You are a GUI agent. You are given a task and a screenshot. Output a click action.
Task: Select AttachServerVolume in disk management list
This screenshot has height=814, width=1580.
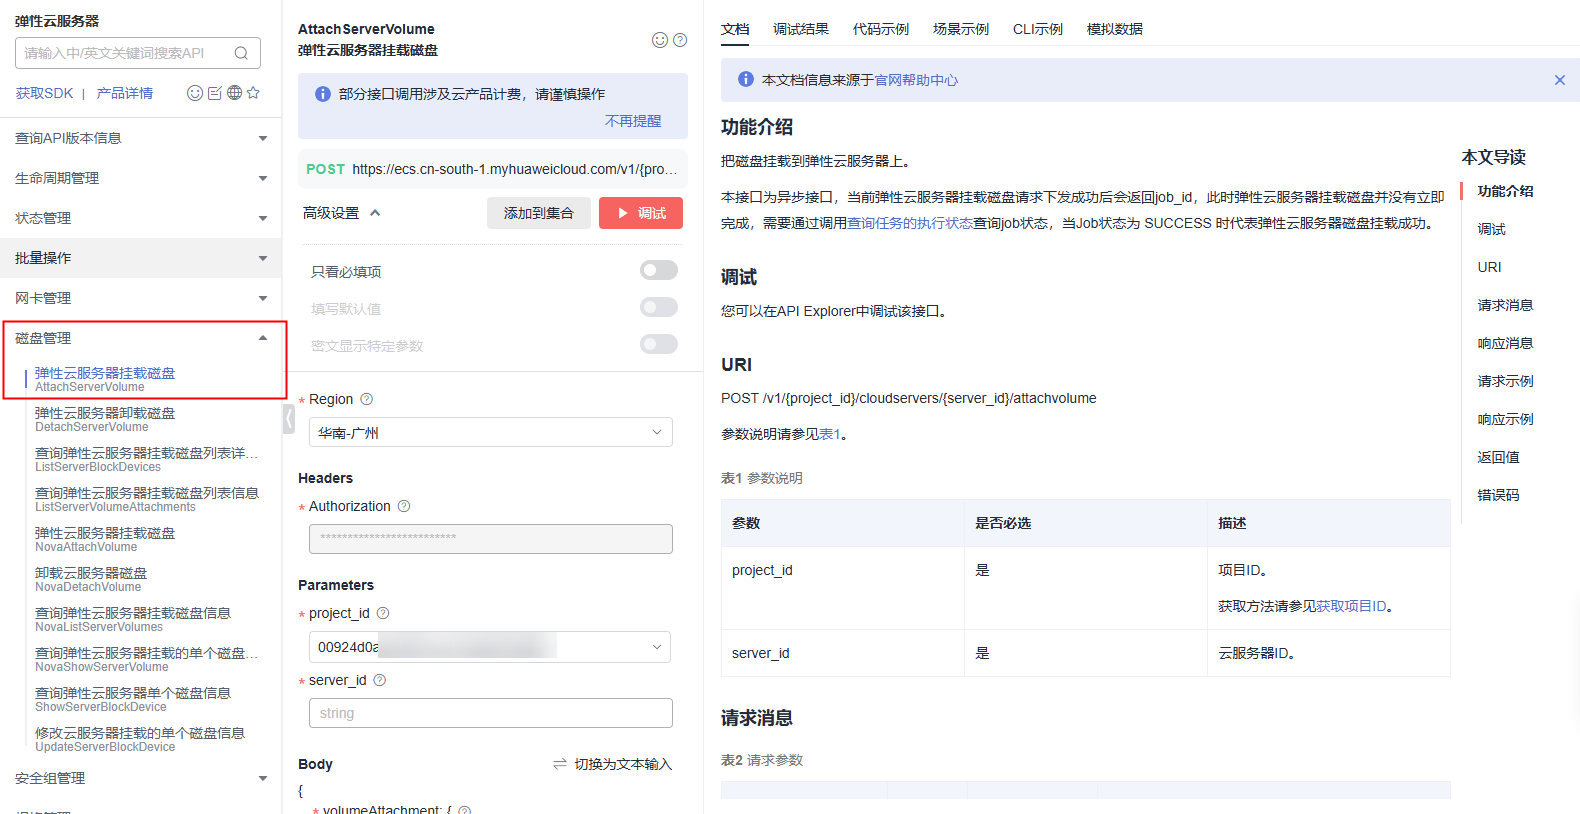[105, 379]
